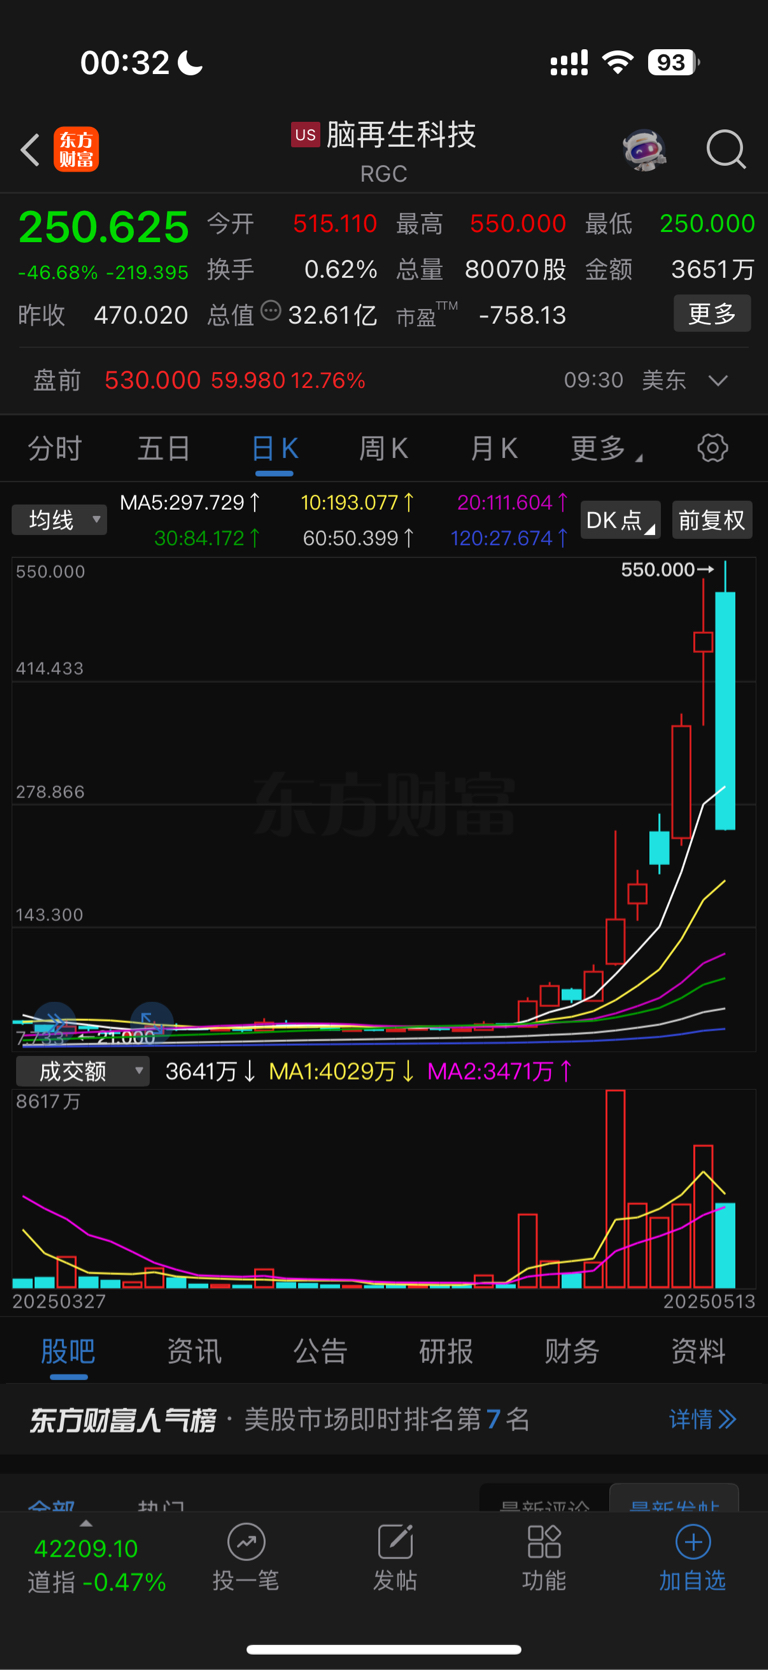Tap the stock name 脑再生科技
768x1670 pixels.
click(401, 135)
